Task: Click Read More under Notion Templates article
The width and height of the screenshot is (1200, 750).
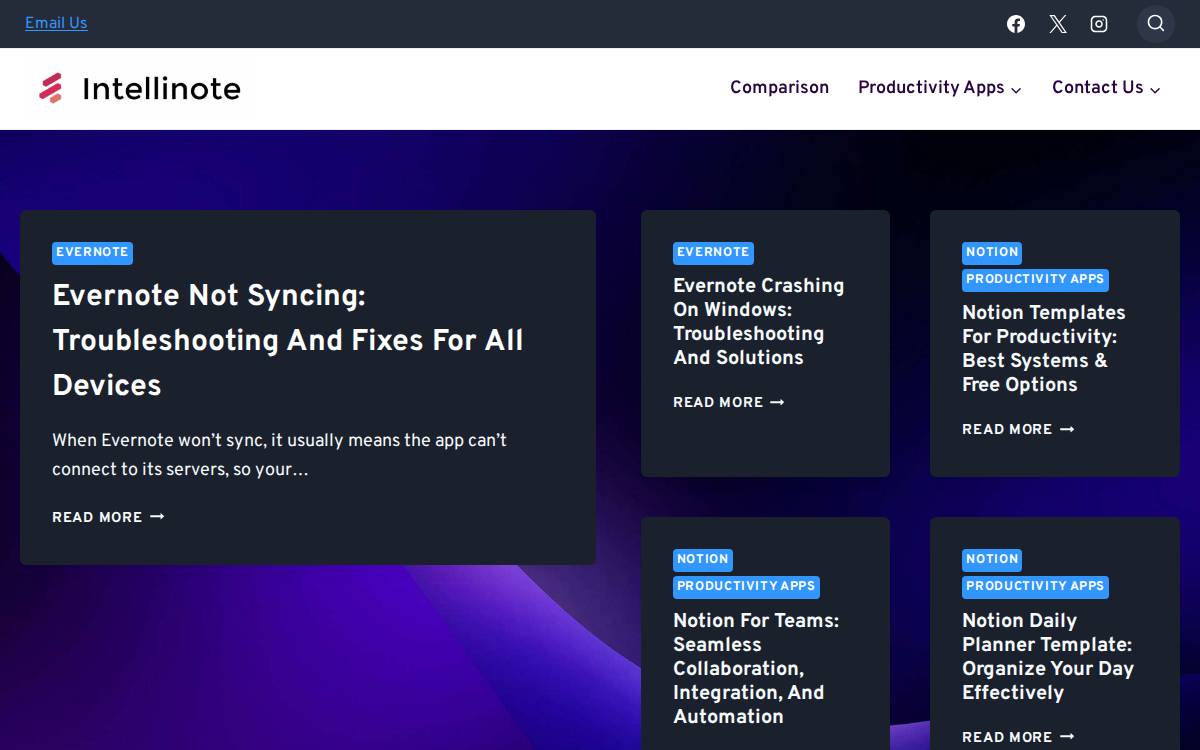Action: point(1007,429)
